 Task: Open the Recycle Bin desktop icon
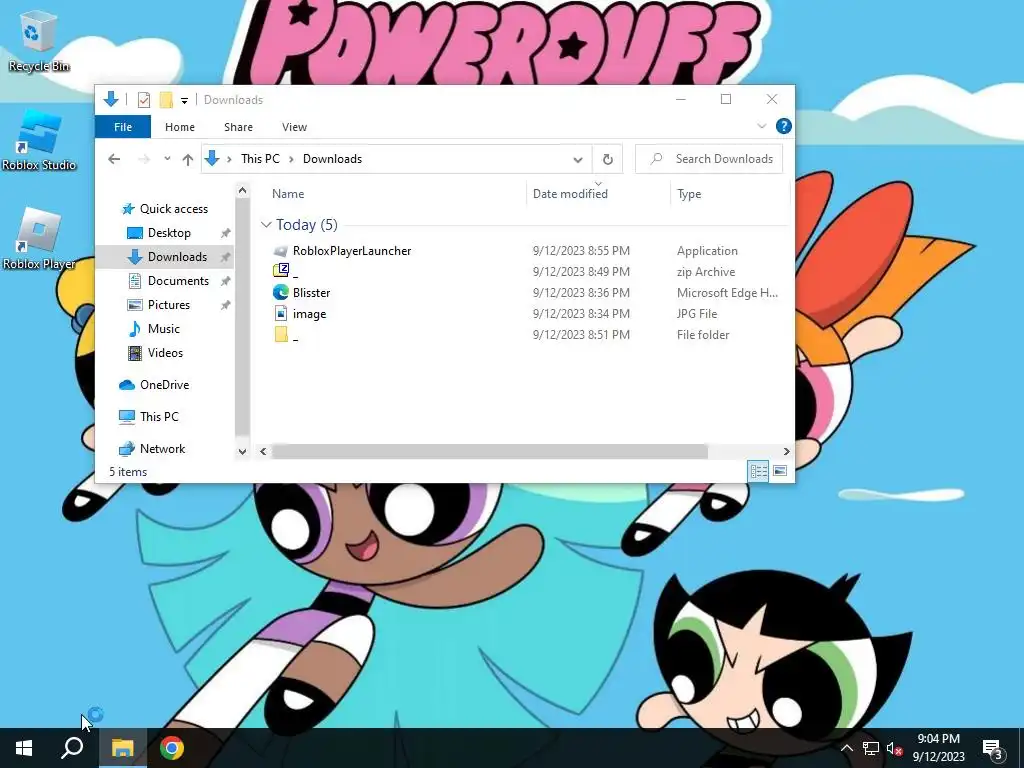coord(39,42)
